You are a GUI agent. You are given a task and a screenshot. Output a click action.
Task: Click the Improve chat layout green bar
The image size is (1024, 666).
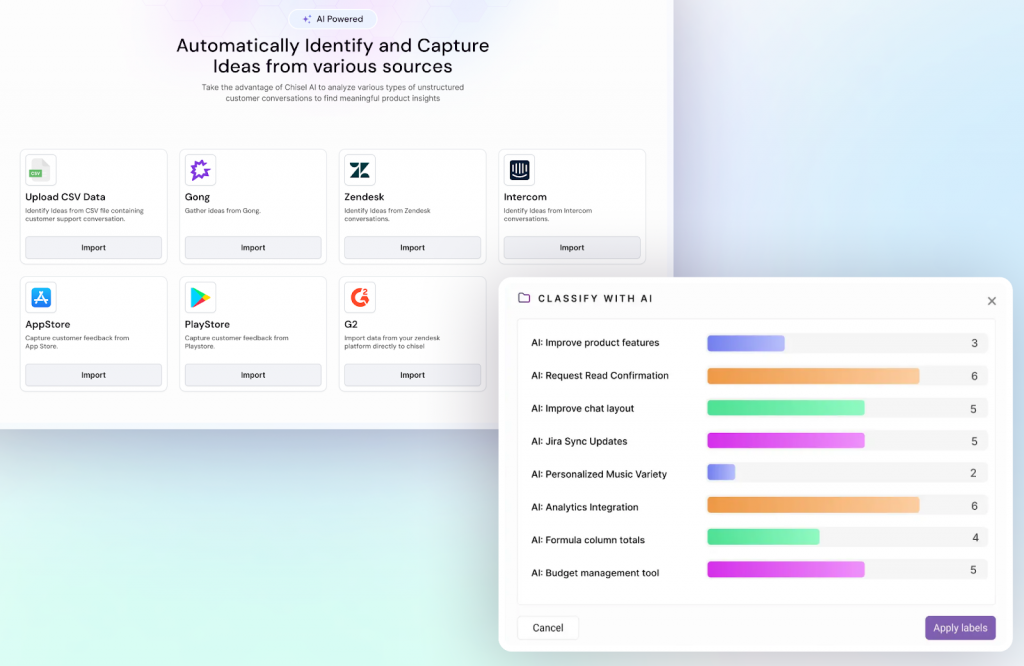[x=786, y=408]
